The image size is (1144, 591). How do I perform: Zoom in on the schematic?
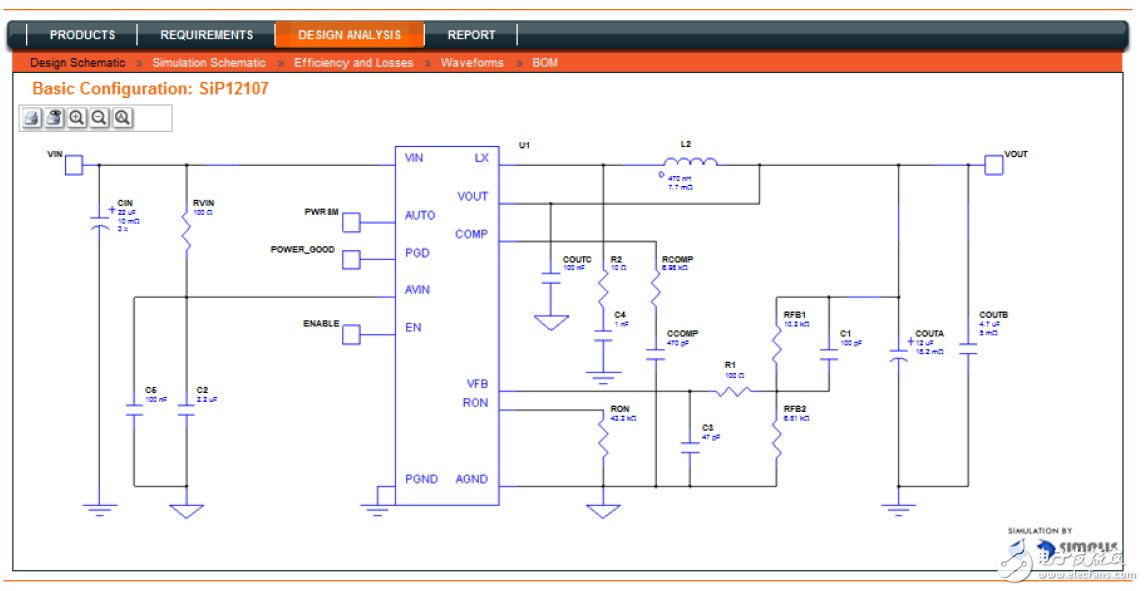point(77,118)
